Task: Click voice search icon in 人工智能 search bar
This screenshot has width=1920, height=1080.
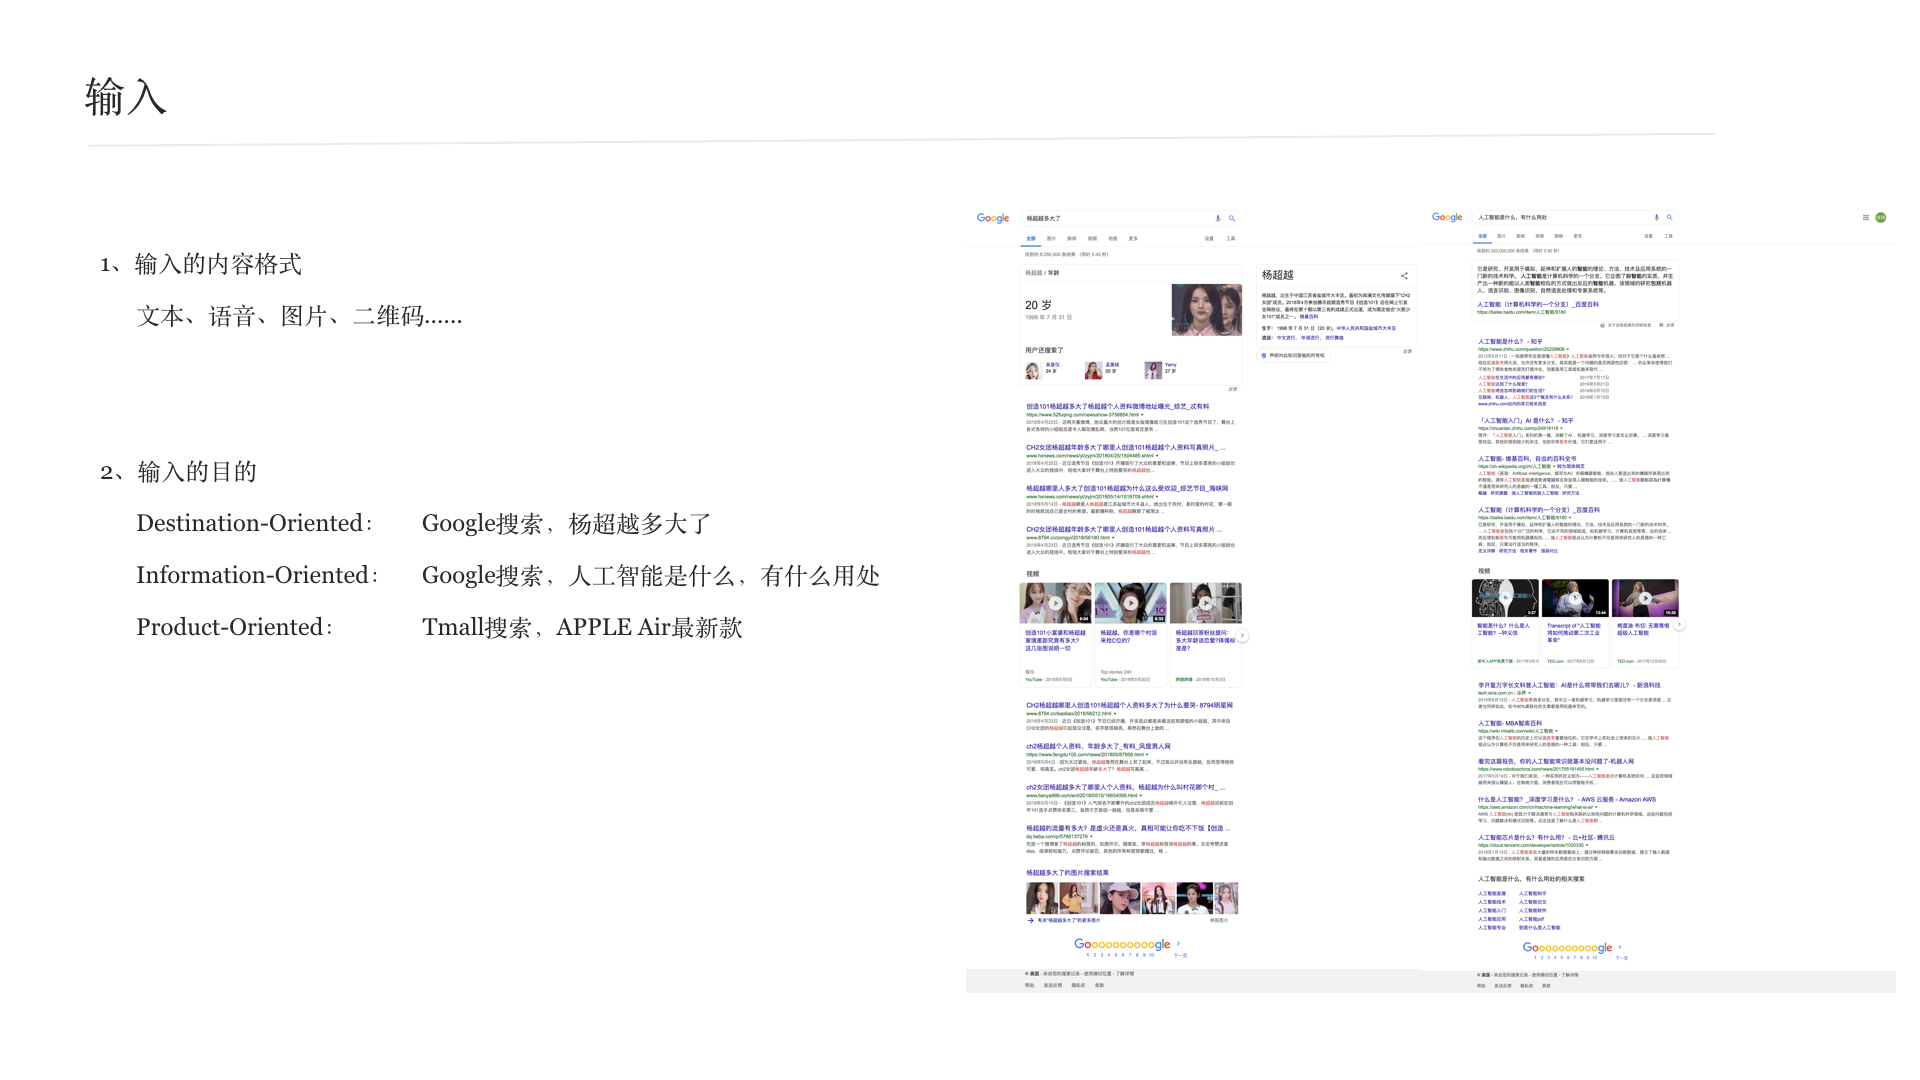Action: pos(1657,217)
